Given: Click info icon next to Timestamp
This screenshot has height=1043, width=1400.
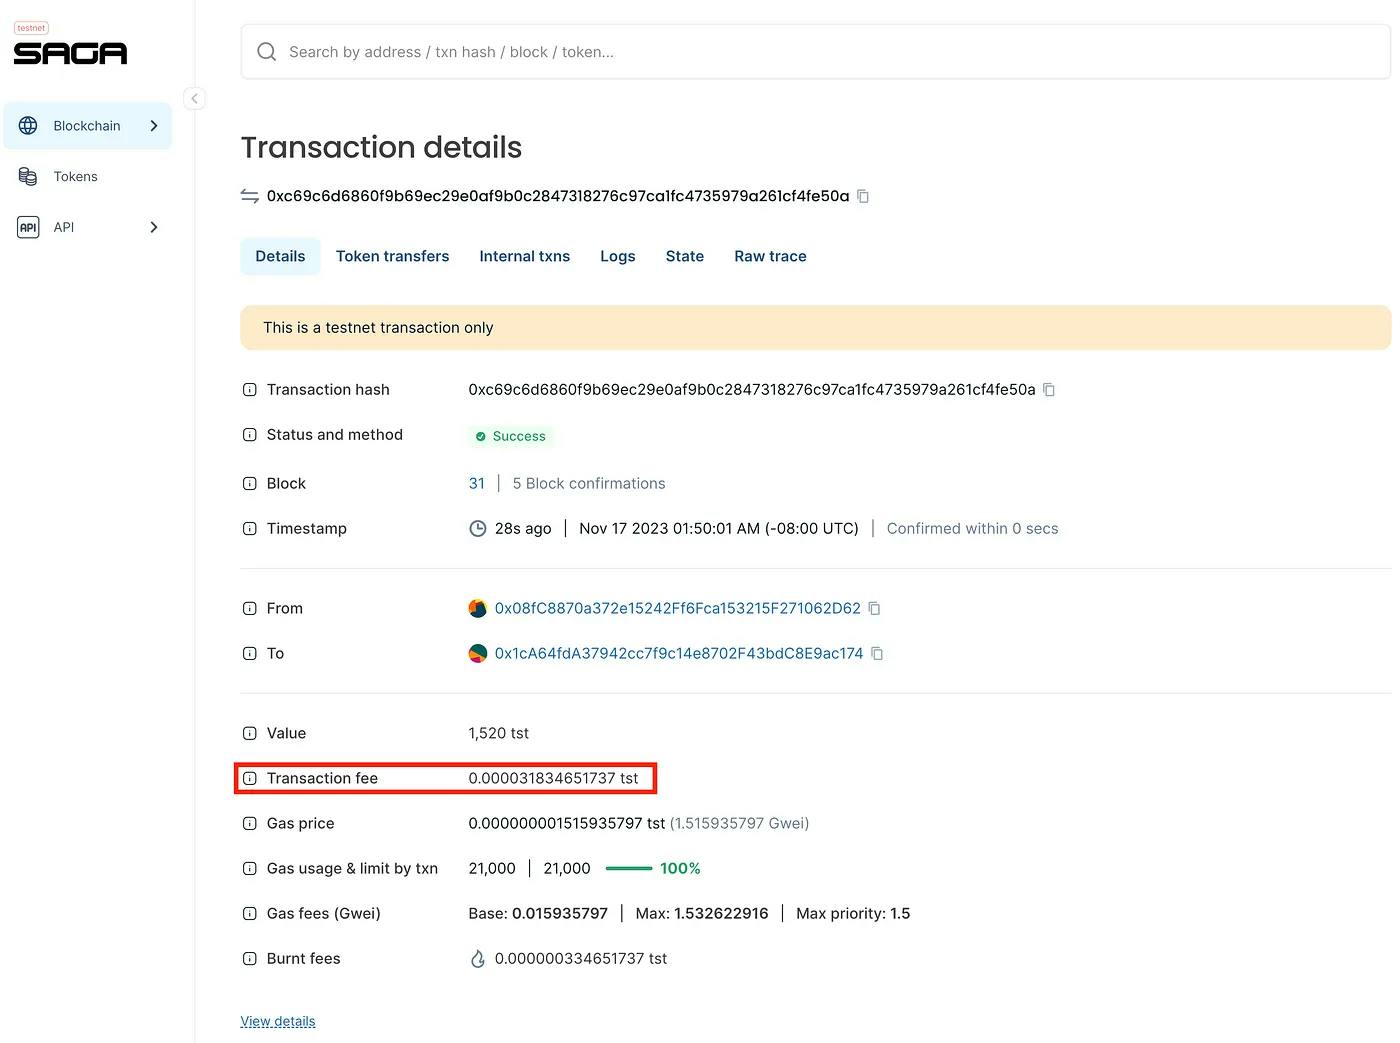Looking at the screenshot, I should tap(250, 529).
